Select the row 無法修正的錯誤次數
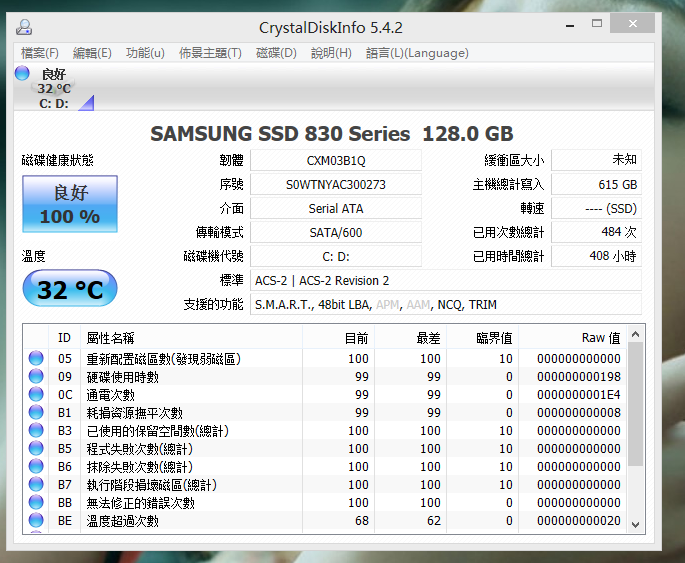This screenshot has width=685, height=563. tap(325, 503)
